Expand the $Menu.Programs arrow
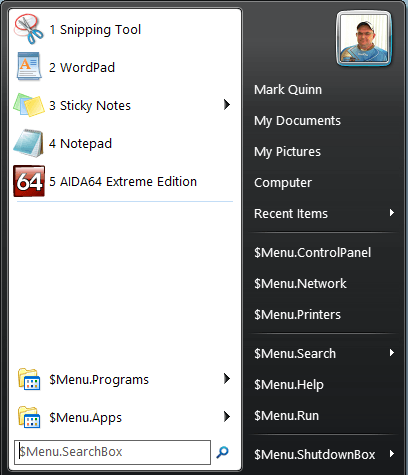The width and height of the screenshot is (408, 475). 227,379
